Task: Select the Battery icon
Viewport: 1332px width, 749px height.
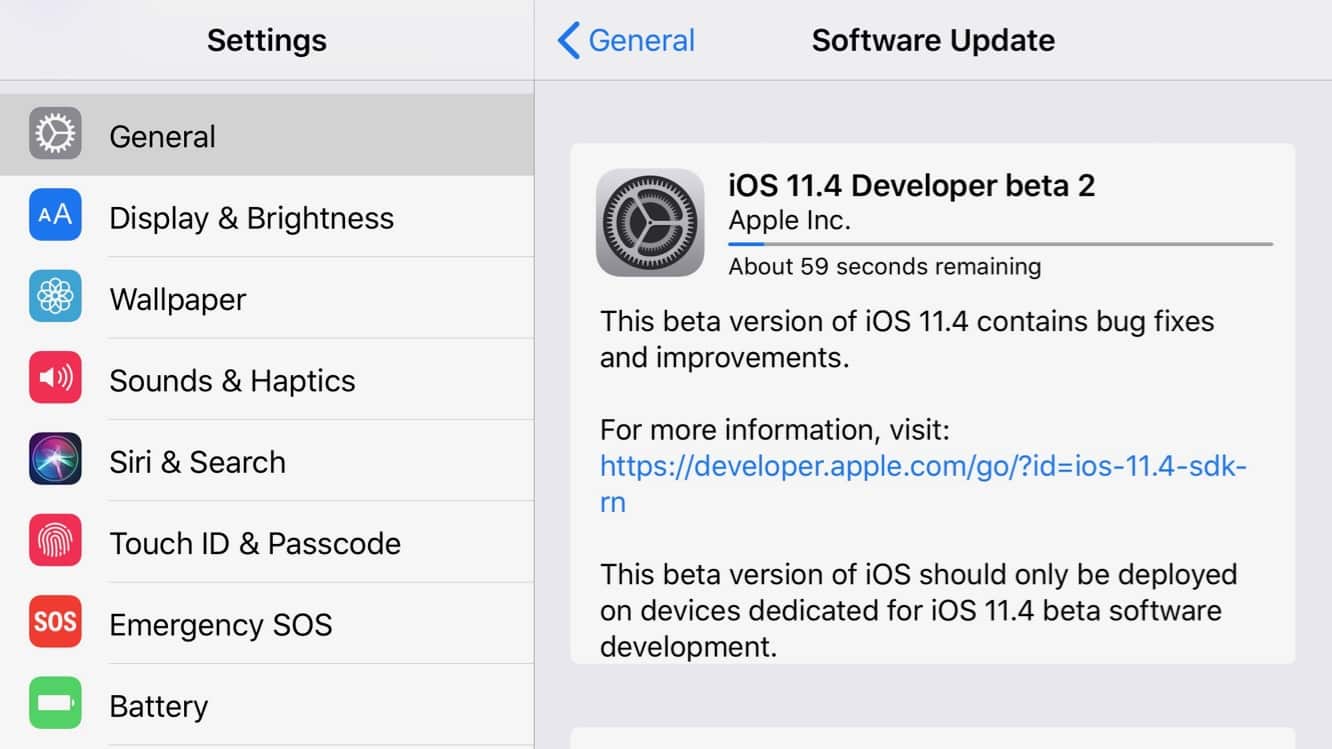Action: point(55,704)
